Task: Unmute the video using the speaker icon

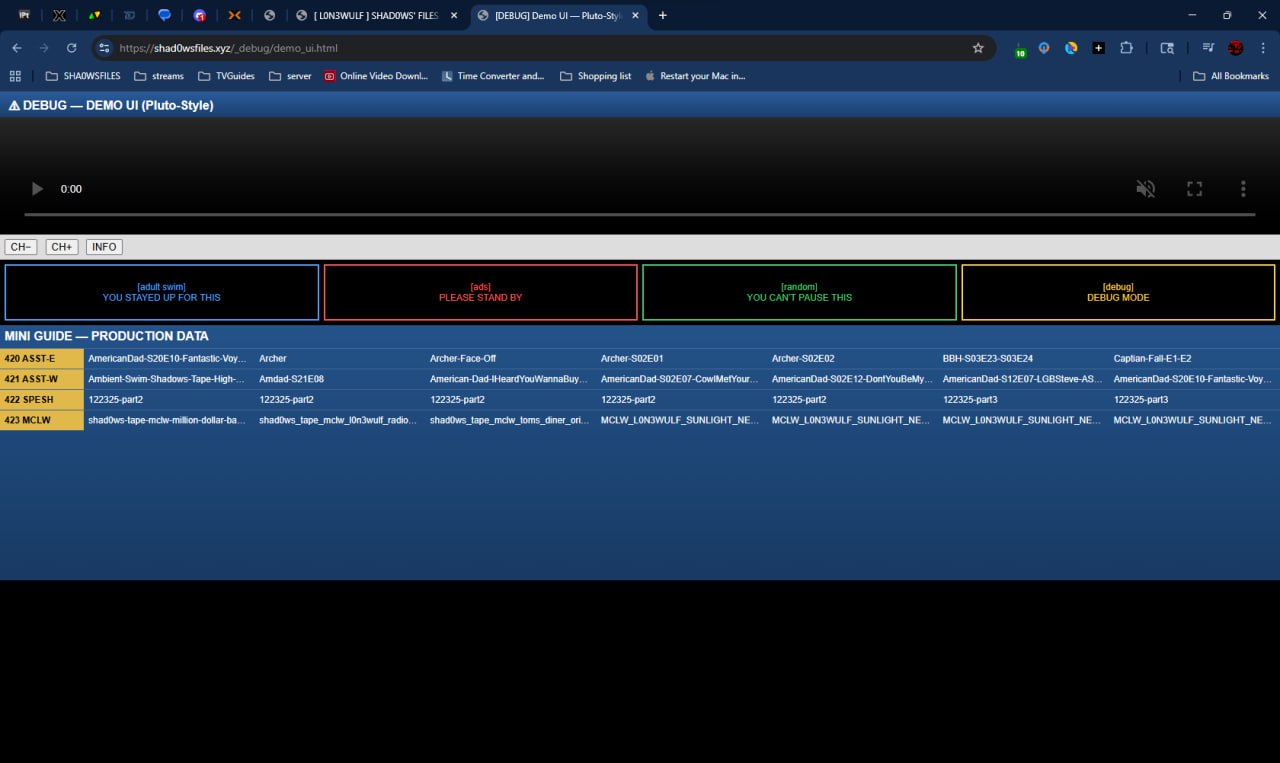Action: click(x=1146, y=189)
